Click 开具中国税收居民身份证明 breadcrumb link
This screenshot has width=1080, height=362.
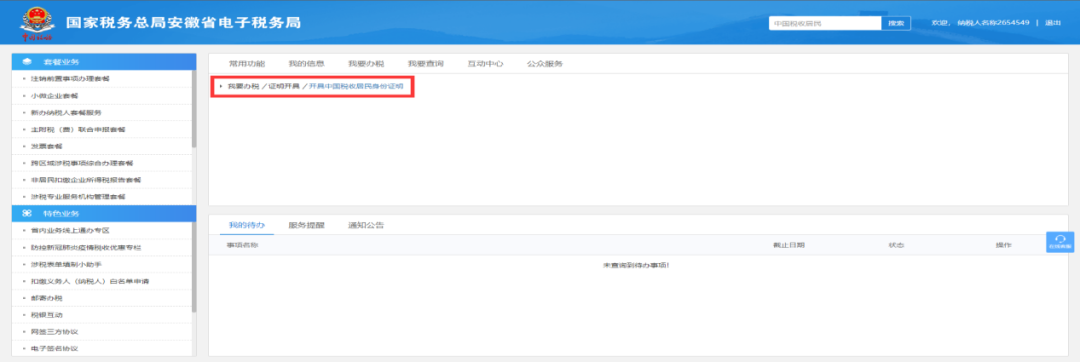coord(356,87)
